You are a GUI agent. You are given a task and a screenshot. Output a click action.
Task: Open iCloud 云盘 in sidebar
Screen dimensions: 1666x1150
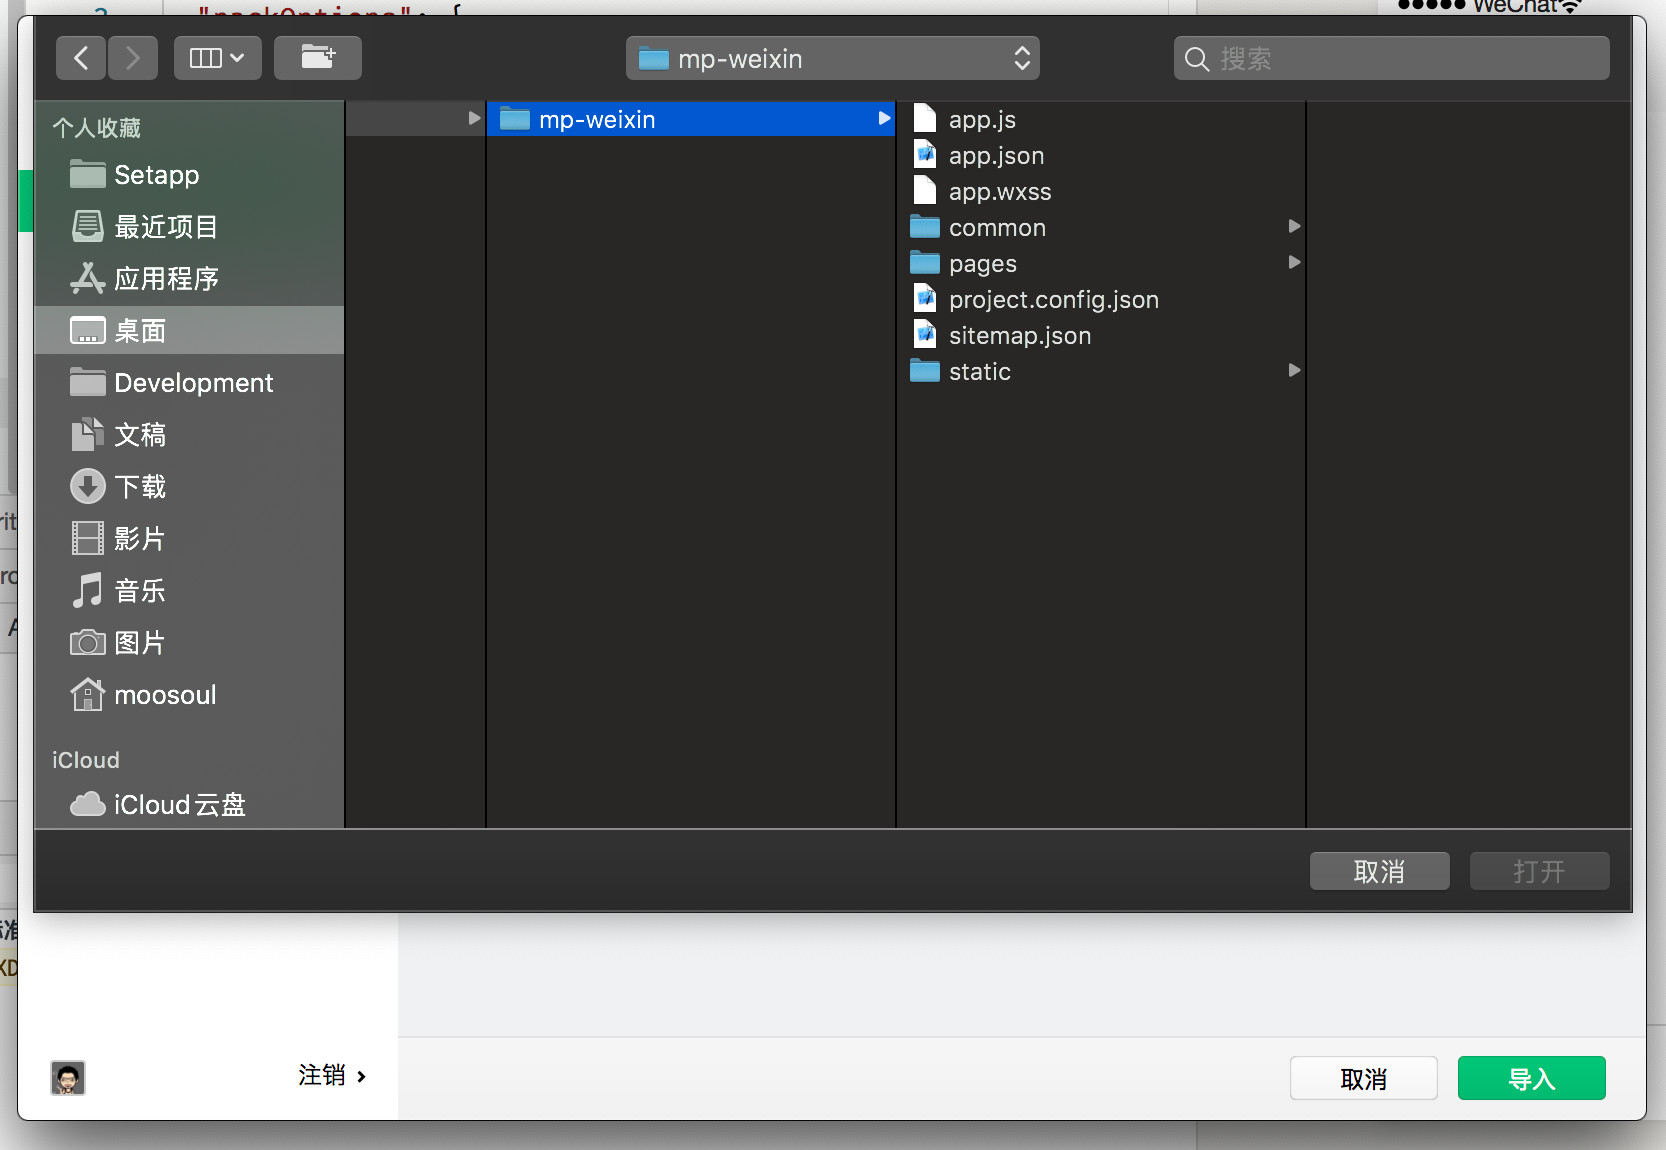pyautogui.click(x=189, y=805)
